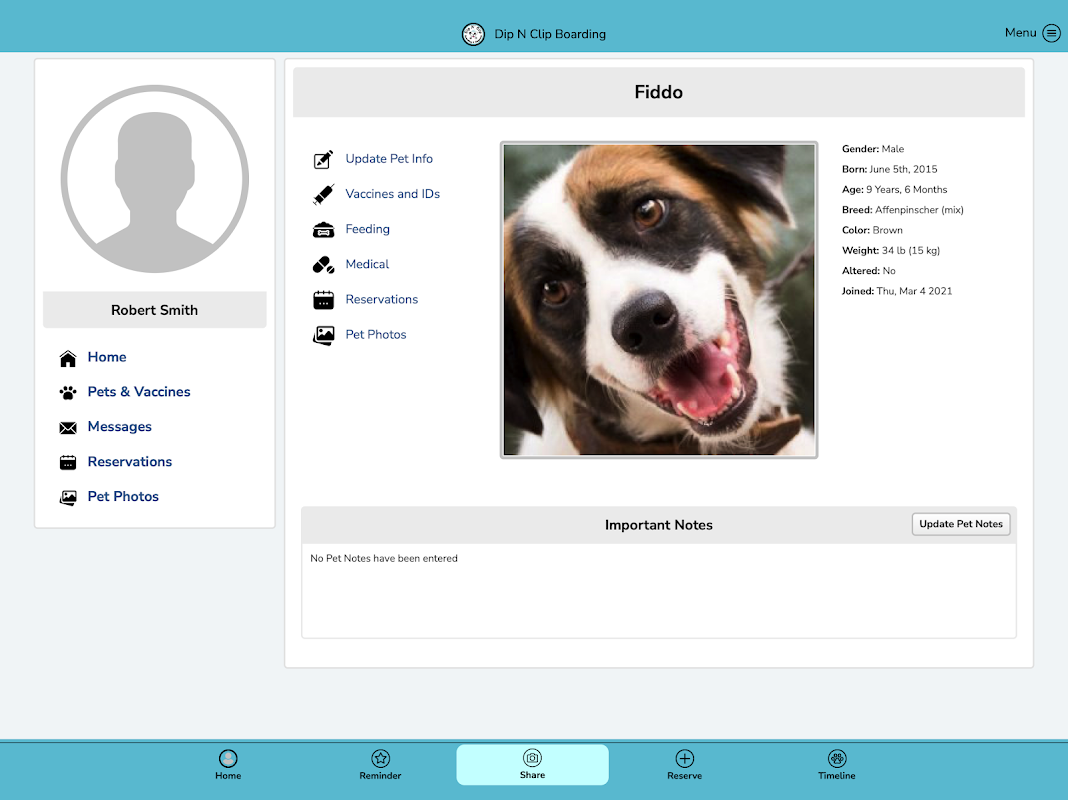Click the Altered: No text
This screenshot has width=1068, height=800.
click(868, 270)
